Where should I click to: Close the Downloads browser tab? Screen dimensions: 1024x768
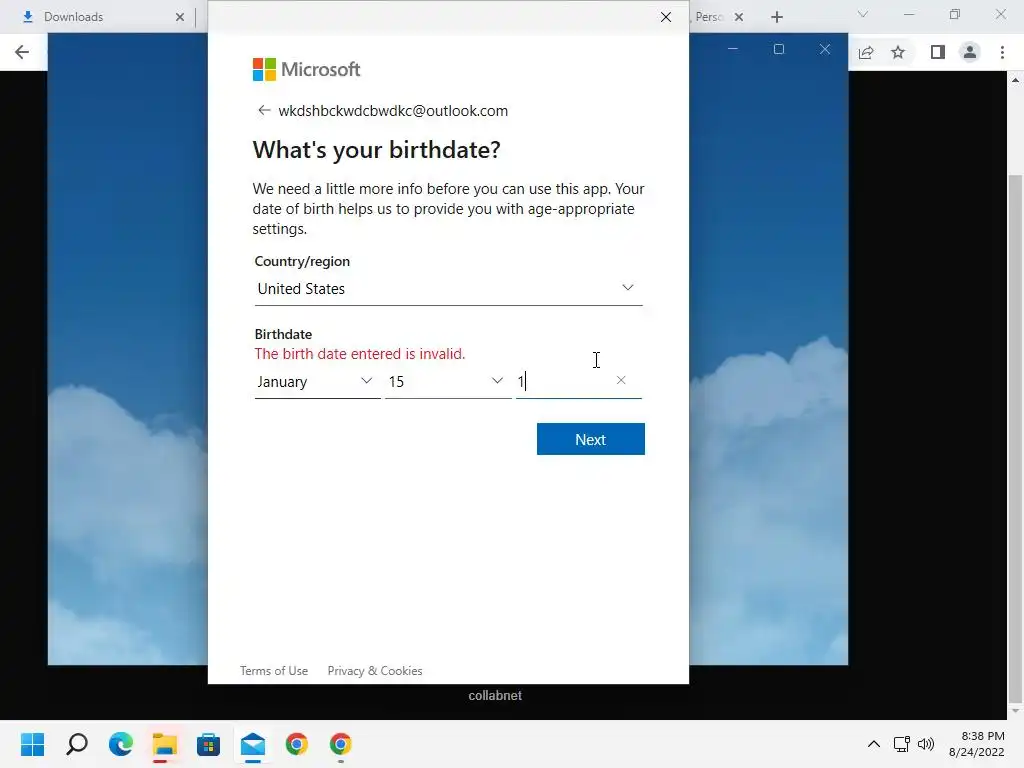point(180,17)
